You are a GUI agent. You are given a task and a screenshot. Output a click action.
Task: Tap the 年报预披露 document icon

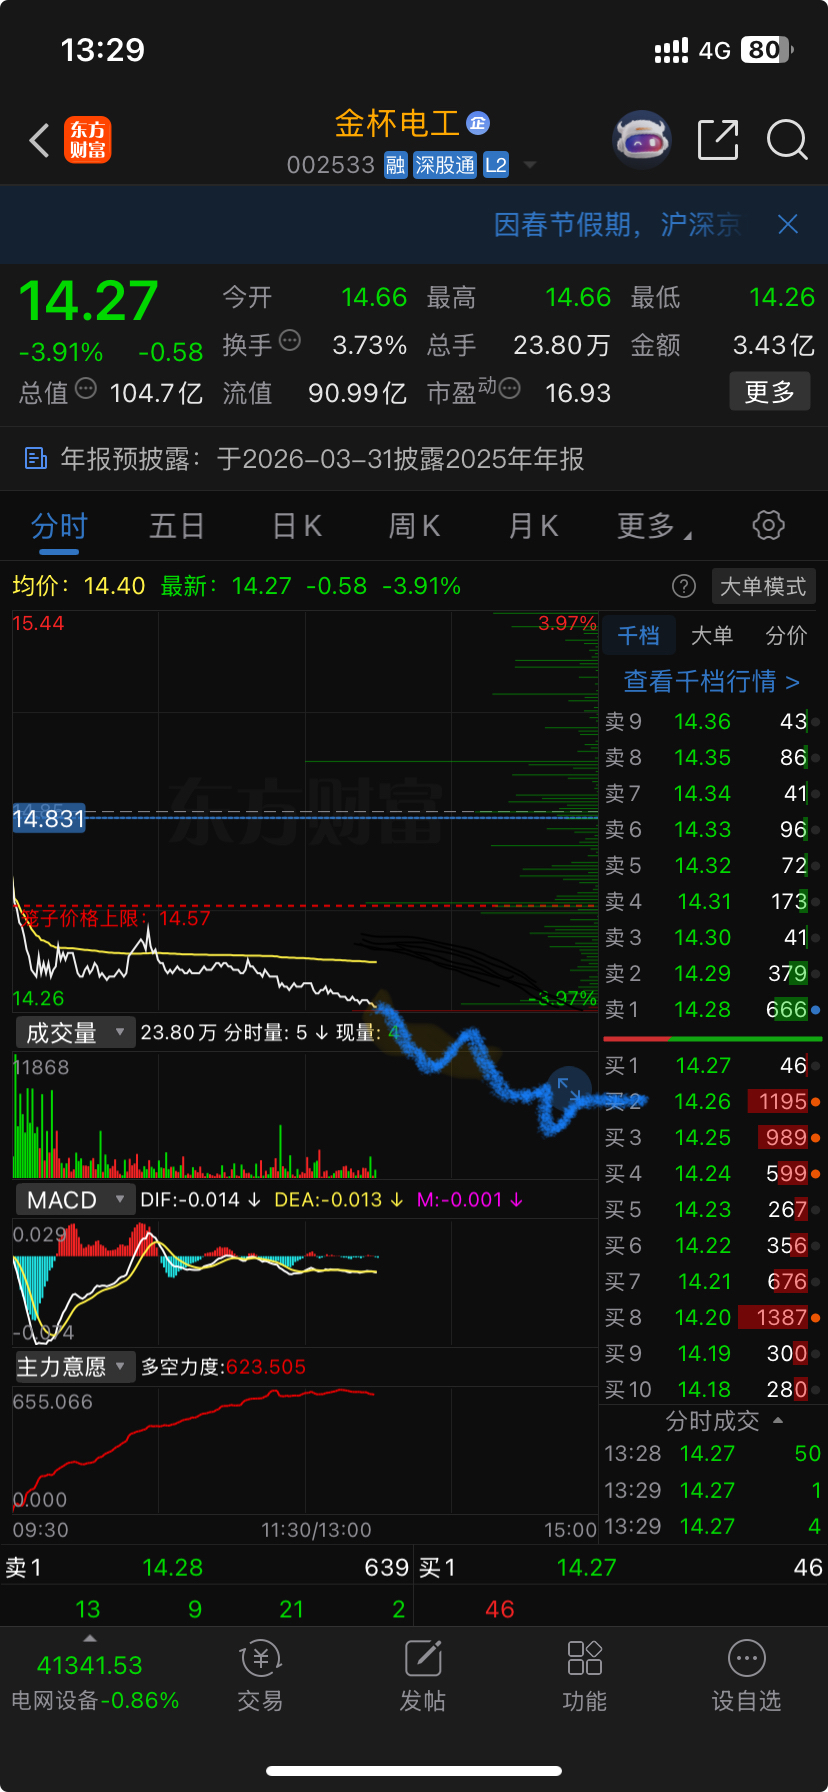click(x=36, y=459)
